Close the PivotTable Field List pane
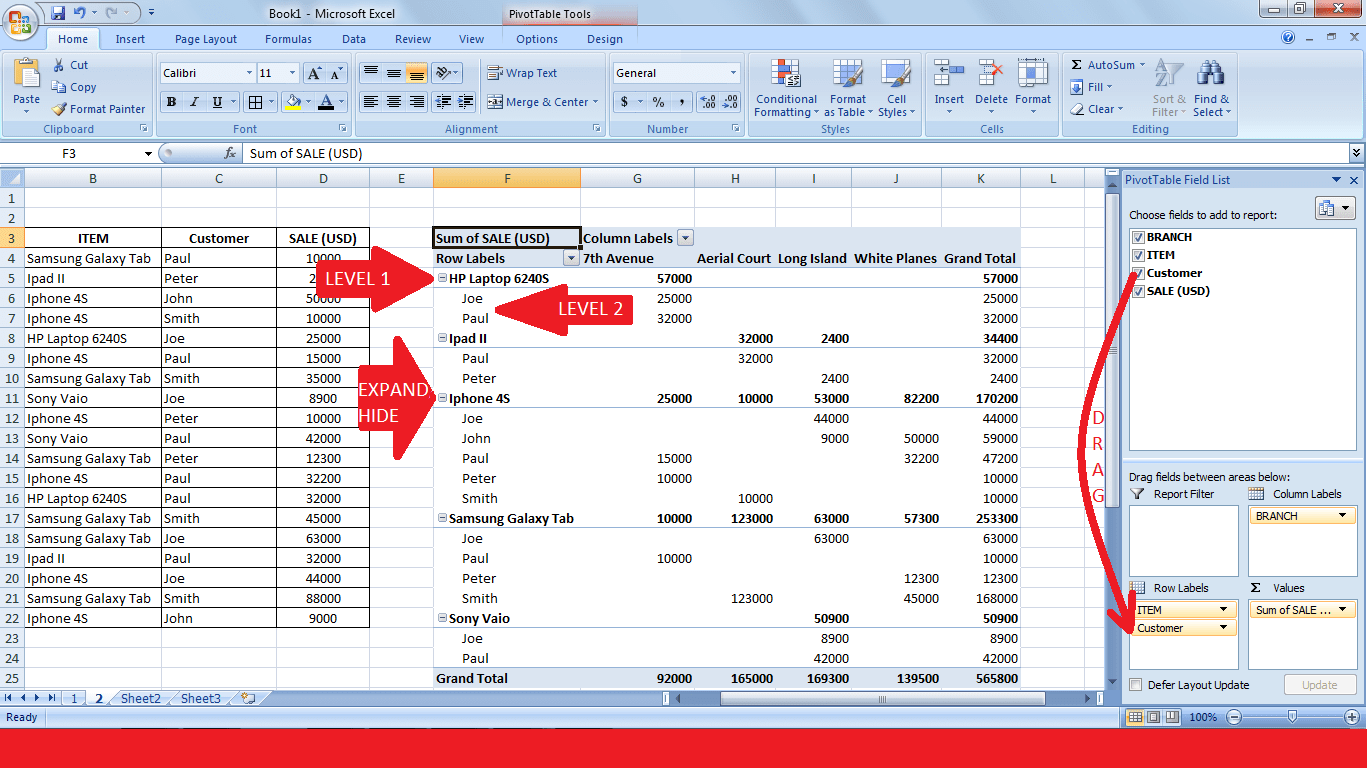Image resolution: width=1367 pixels, height=768 pixels. click(x=1354, y=180)
